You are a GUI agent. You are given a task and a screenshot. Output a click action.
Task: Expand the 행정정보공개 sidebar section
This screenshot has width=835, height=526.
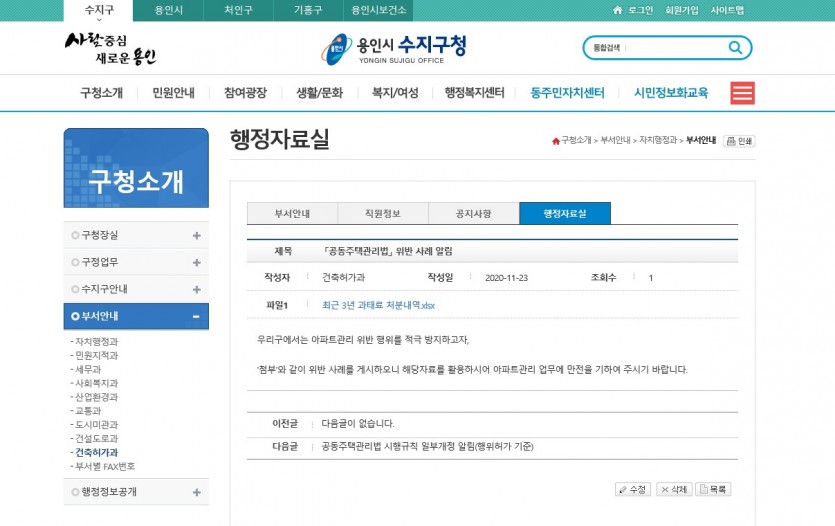click(x=196, y=492)
